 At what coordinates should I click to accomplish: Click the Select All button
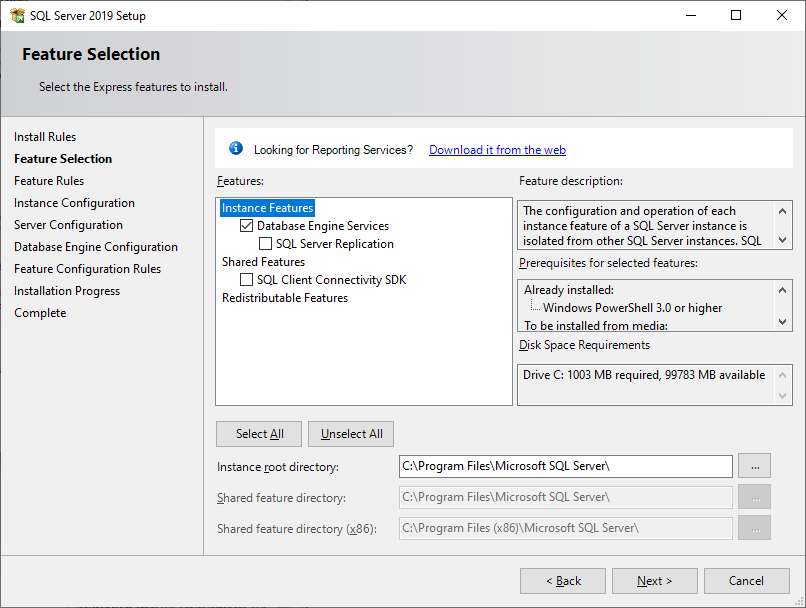click(258, 434)
